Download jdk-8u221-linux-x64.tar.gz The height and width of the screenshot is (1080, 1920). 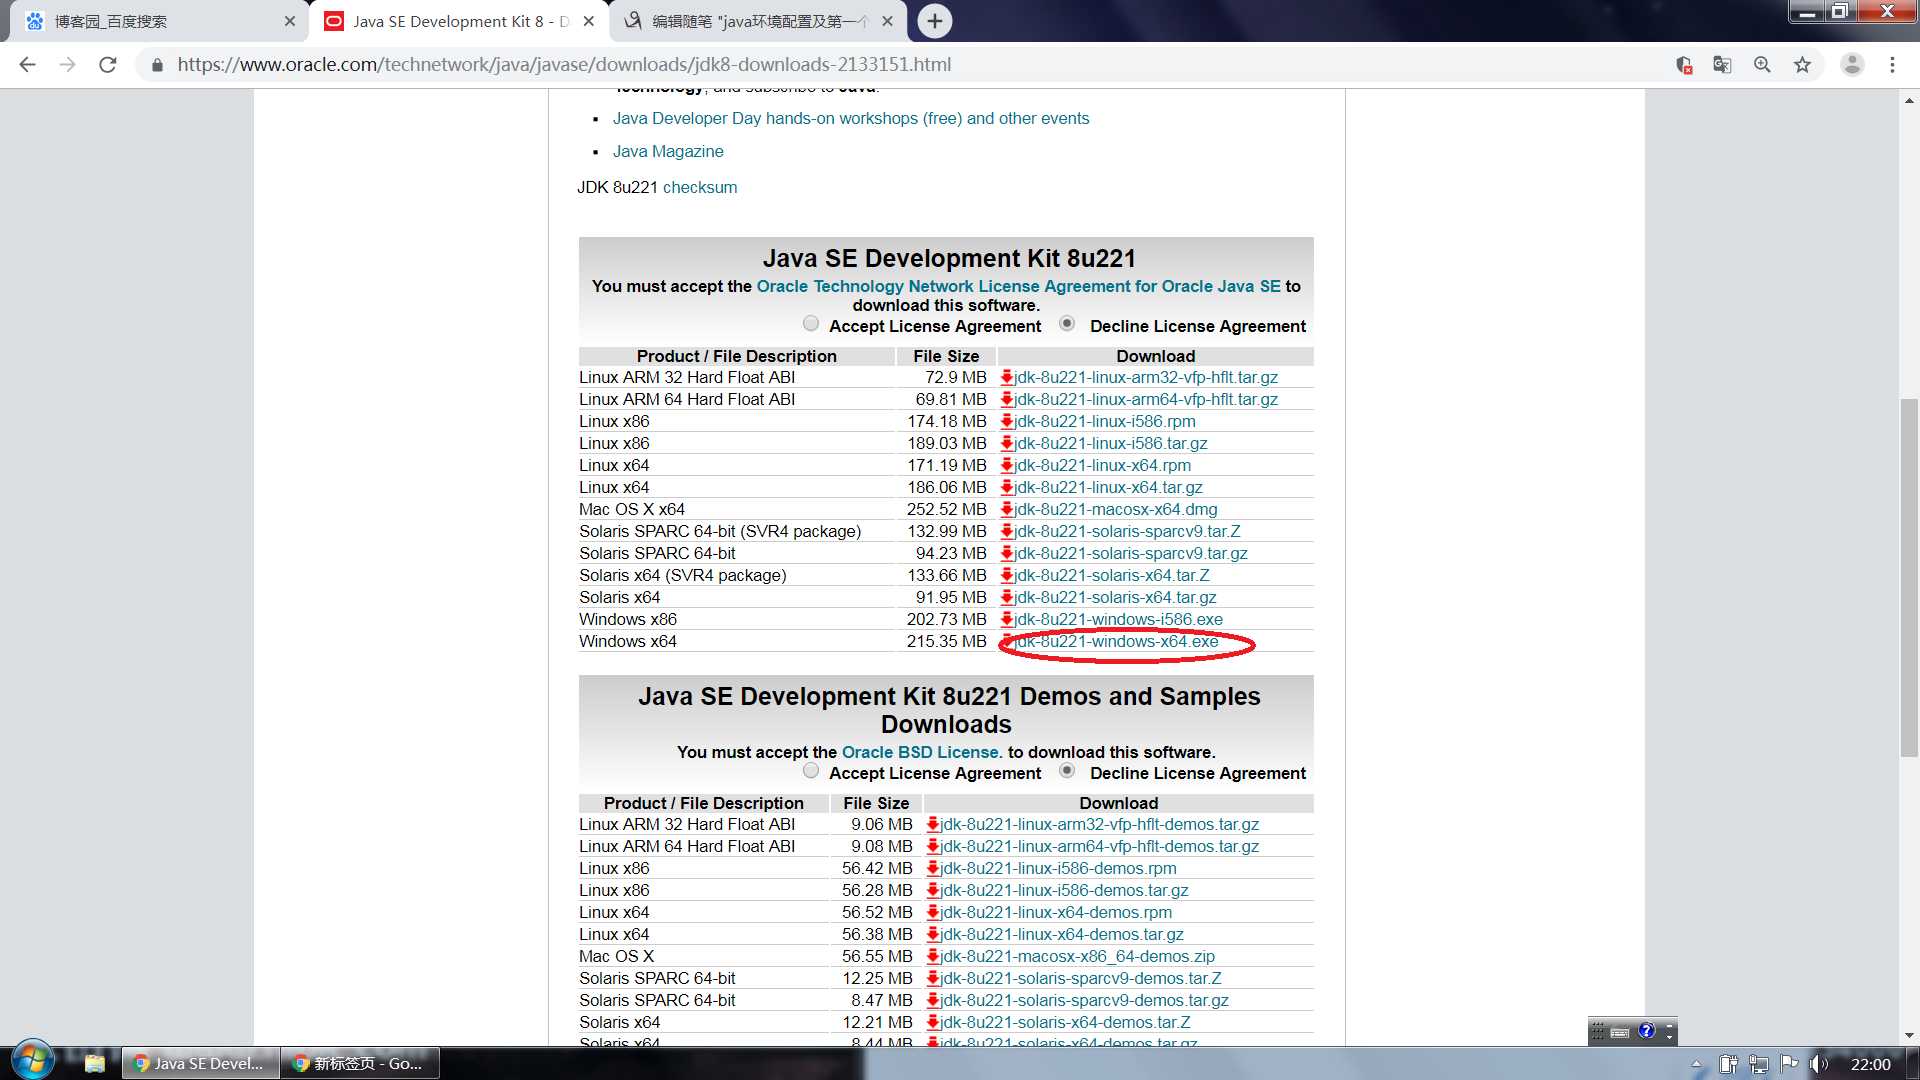pos(1108,487)
